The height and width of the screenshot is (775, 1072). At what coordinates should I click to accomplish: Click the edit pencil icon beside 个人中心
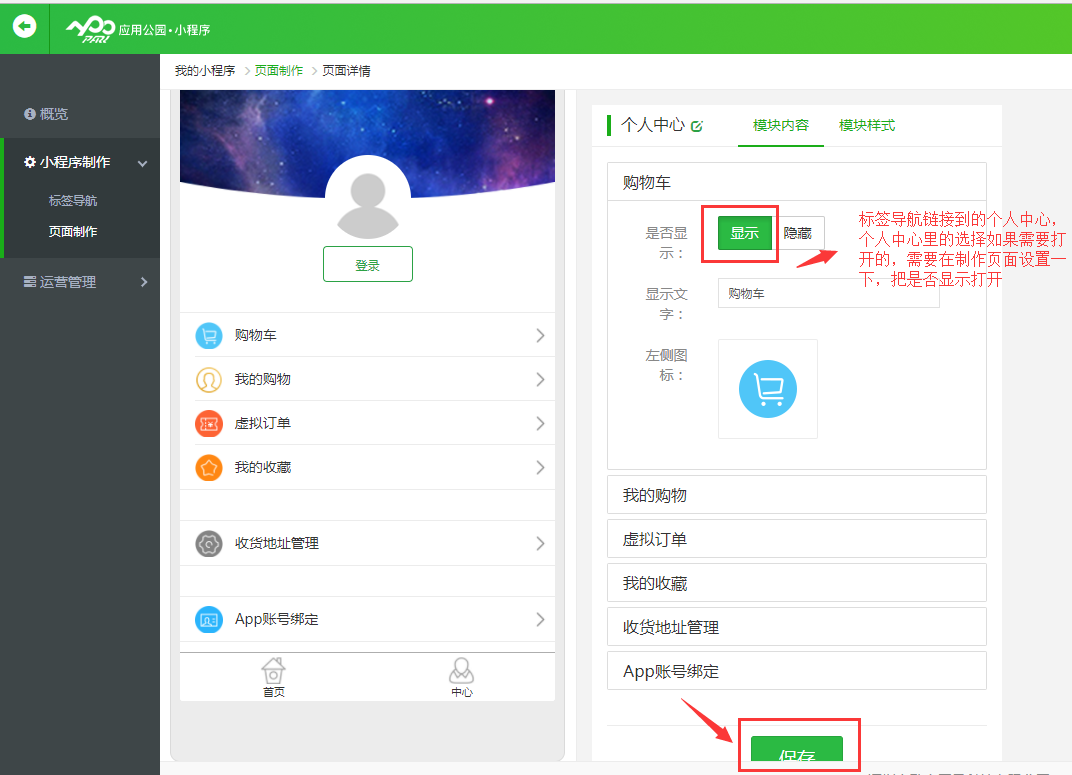(x=697, y=126)
